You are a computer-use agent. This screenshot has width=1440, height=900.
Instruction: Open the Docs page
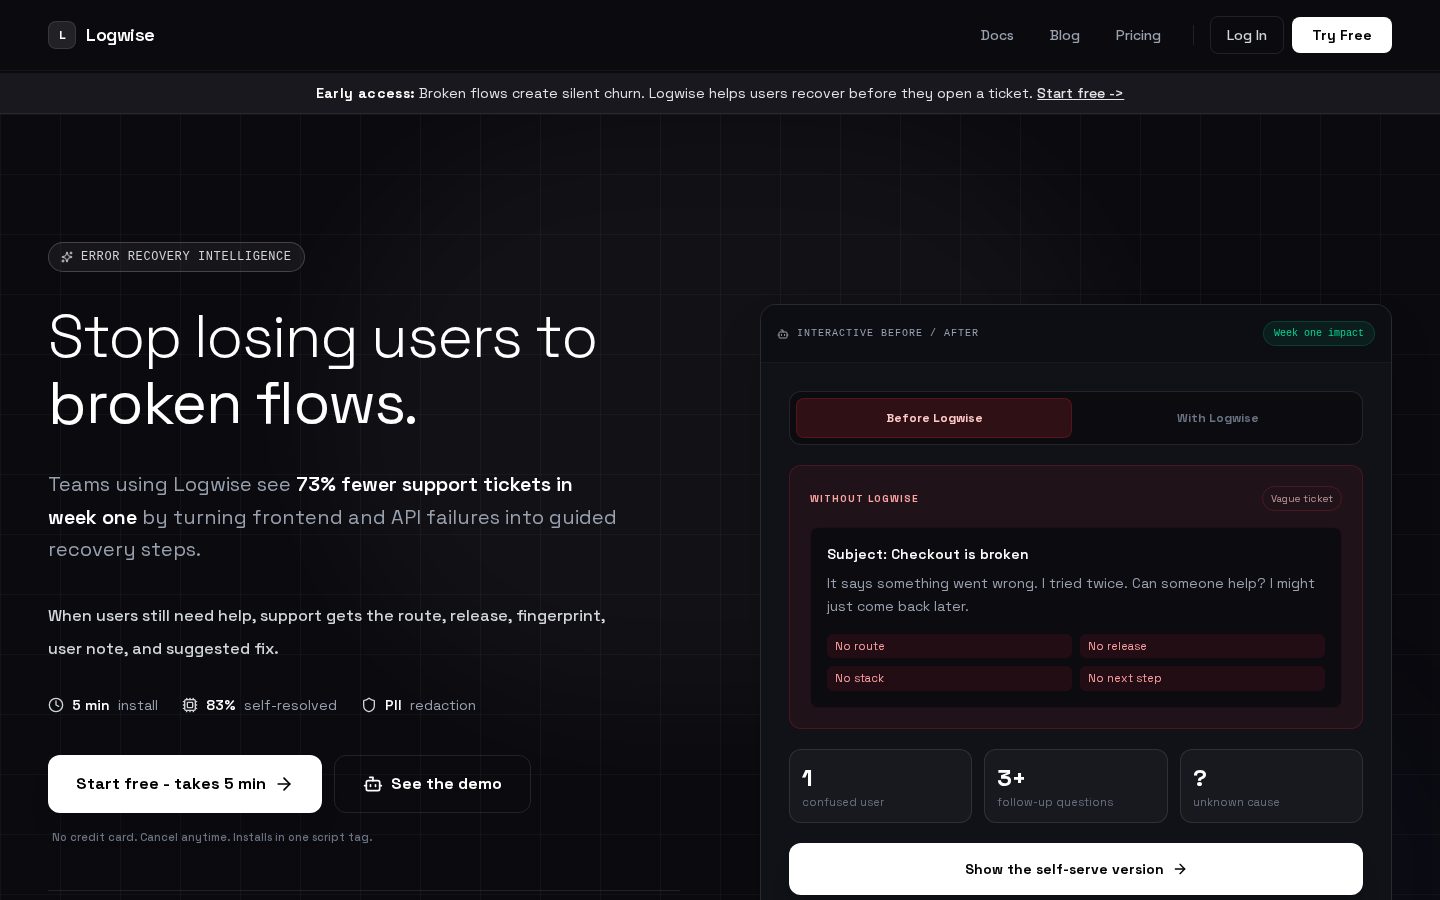(997, 35)
